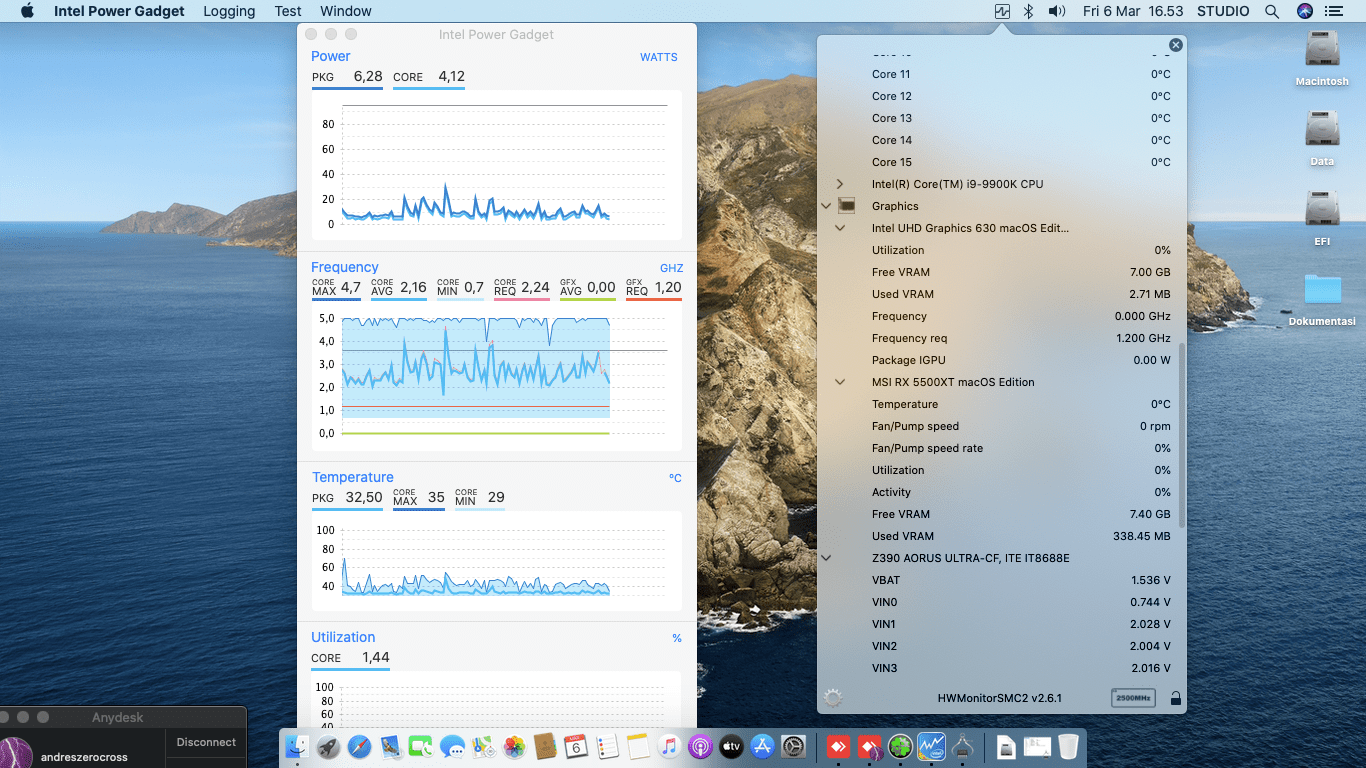Open Launchpad from the Dock
The image size is (1366, 768).
328,746
